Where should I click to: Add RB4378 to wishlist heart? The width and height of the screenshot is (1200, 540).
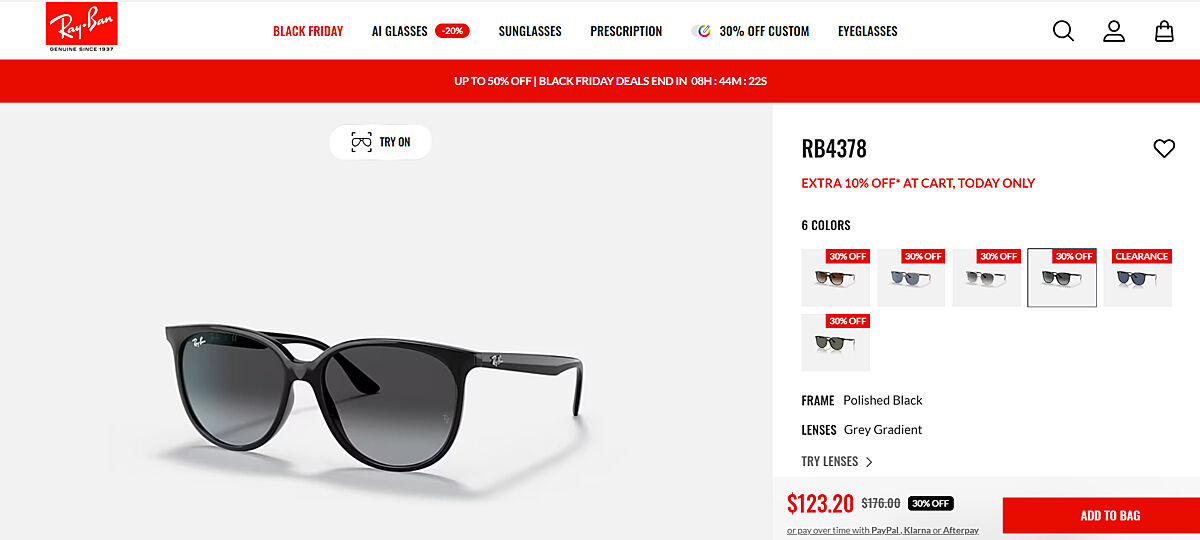click(1164, 148)
